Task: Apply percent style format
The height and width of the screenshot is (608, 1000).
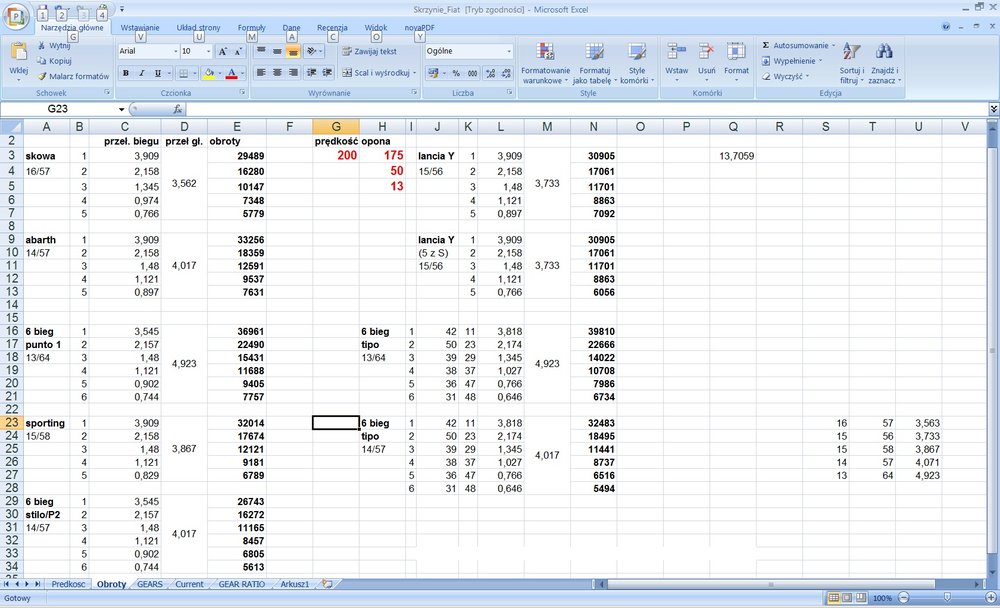Action: [x=456, y=73]
